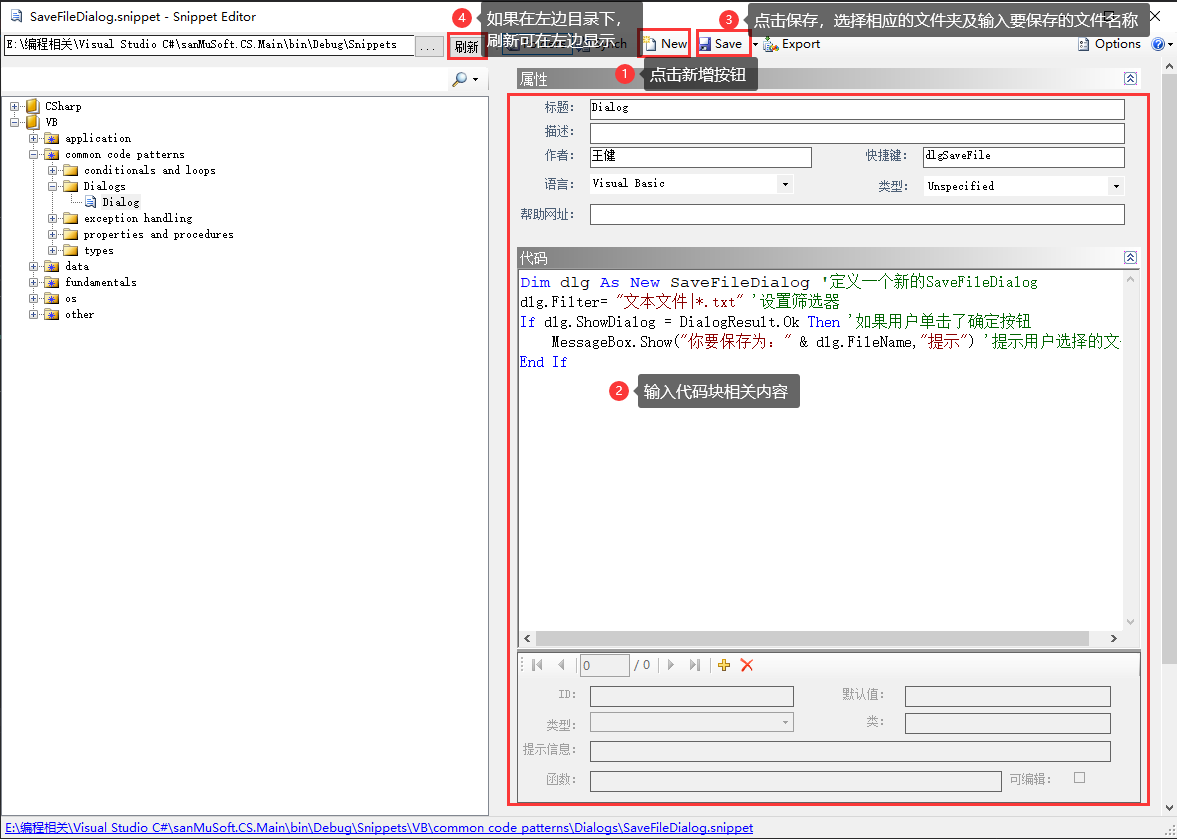Image resolution: width=1177 pixels, height=839 pixels.
Task: Select the conditionals and loops tree item
Action: pos(149,170)
